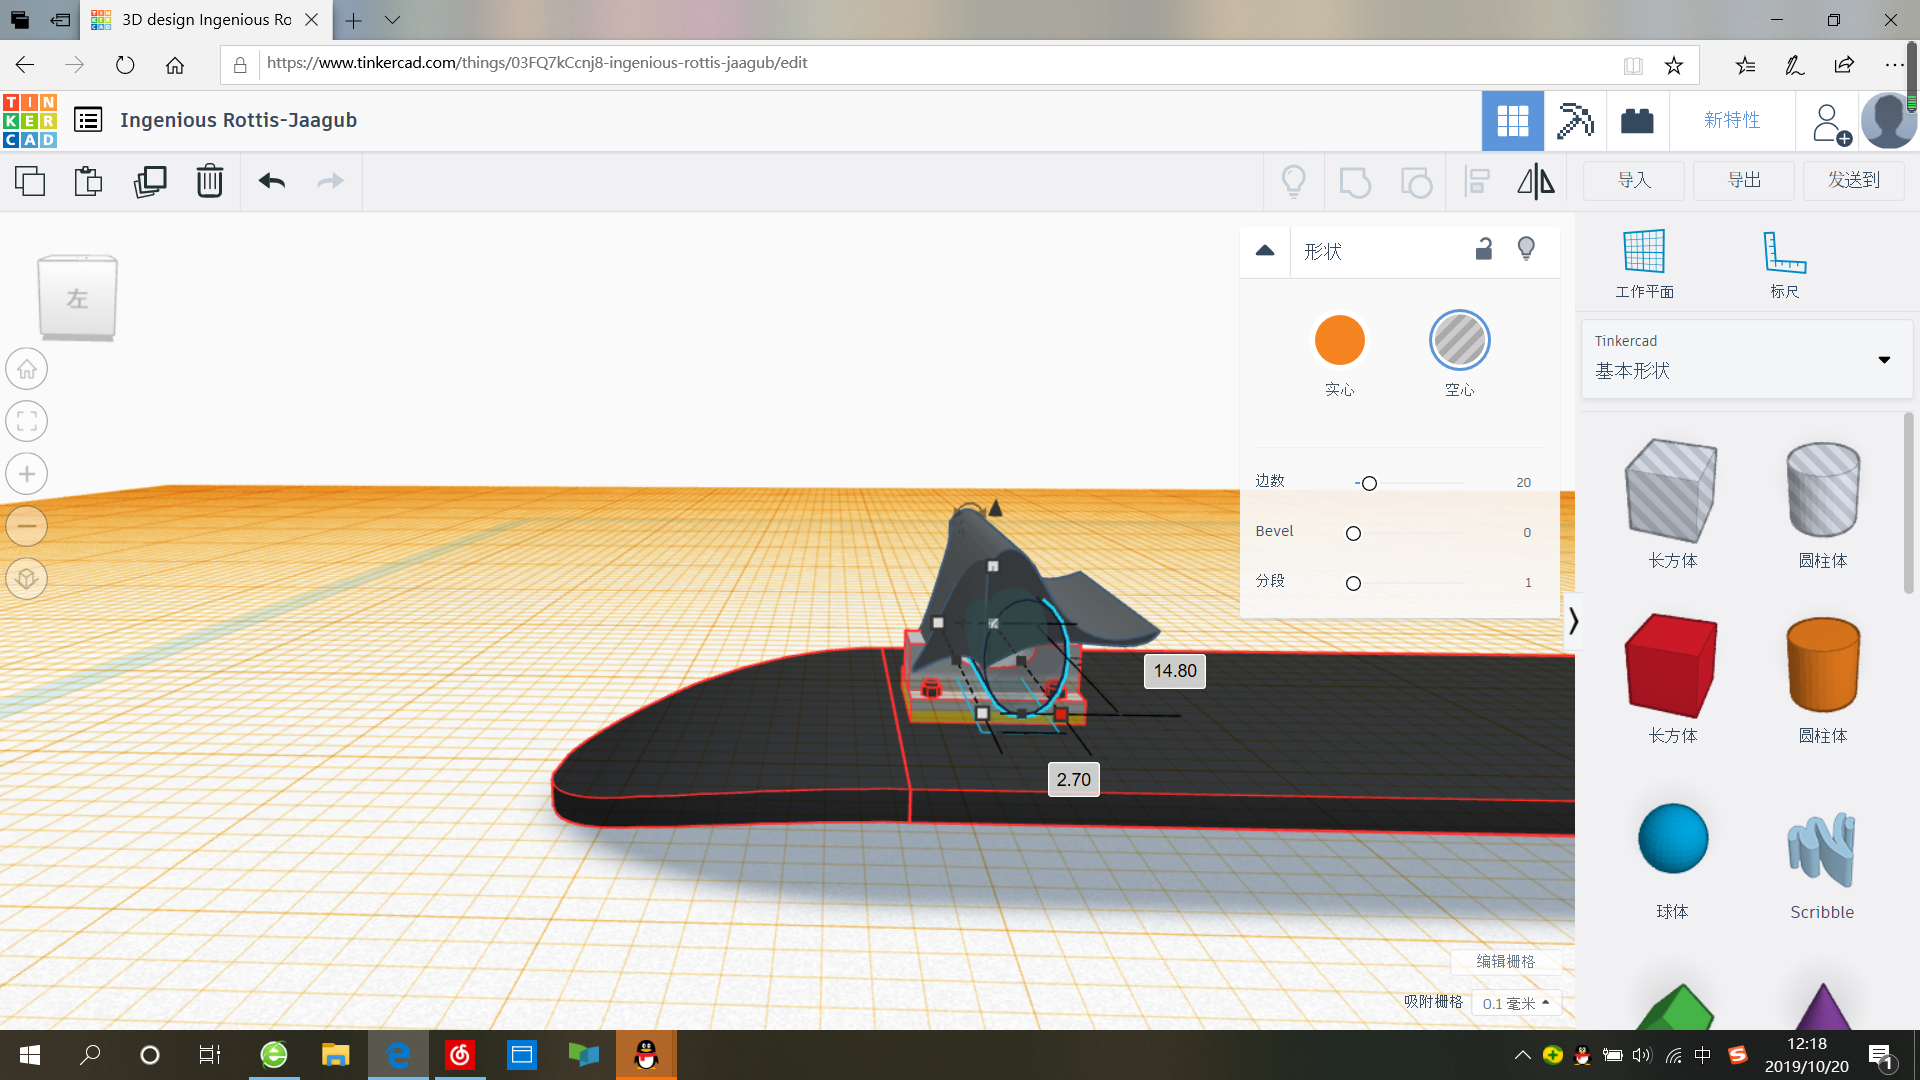
Task: Collapse the shapes sidebar arrow
Action: 1573,621
